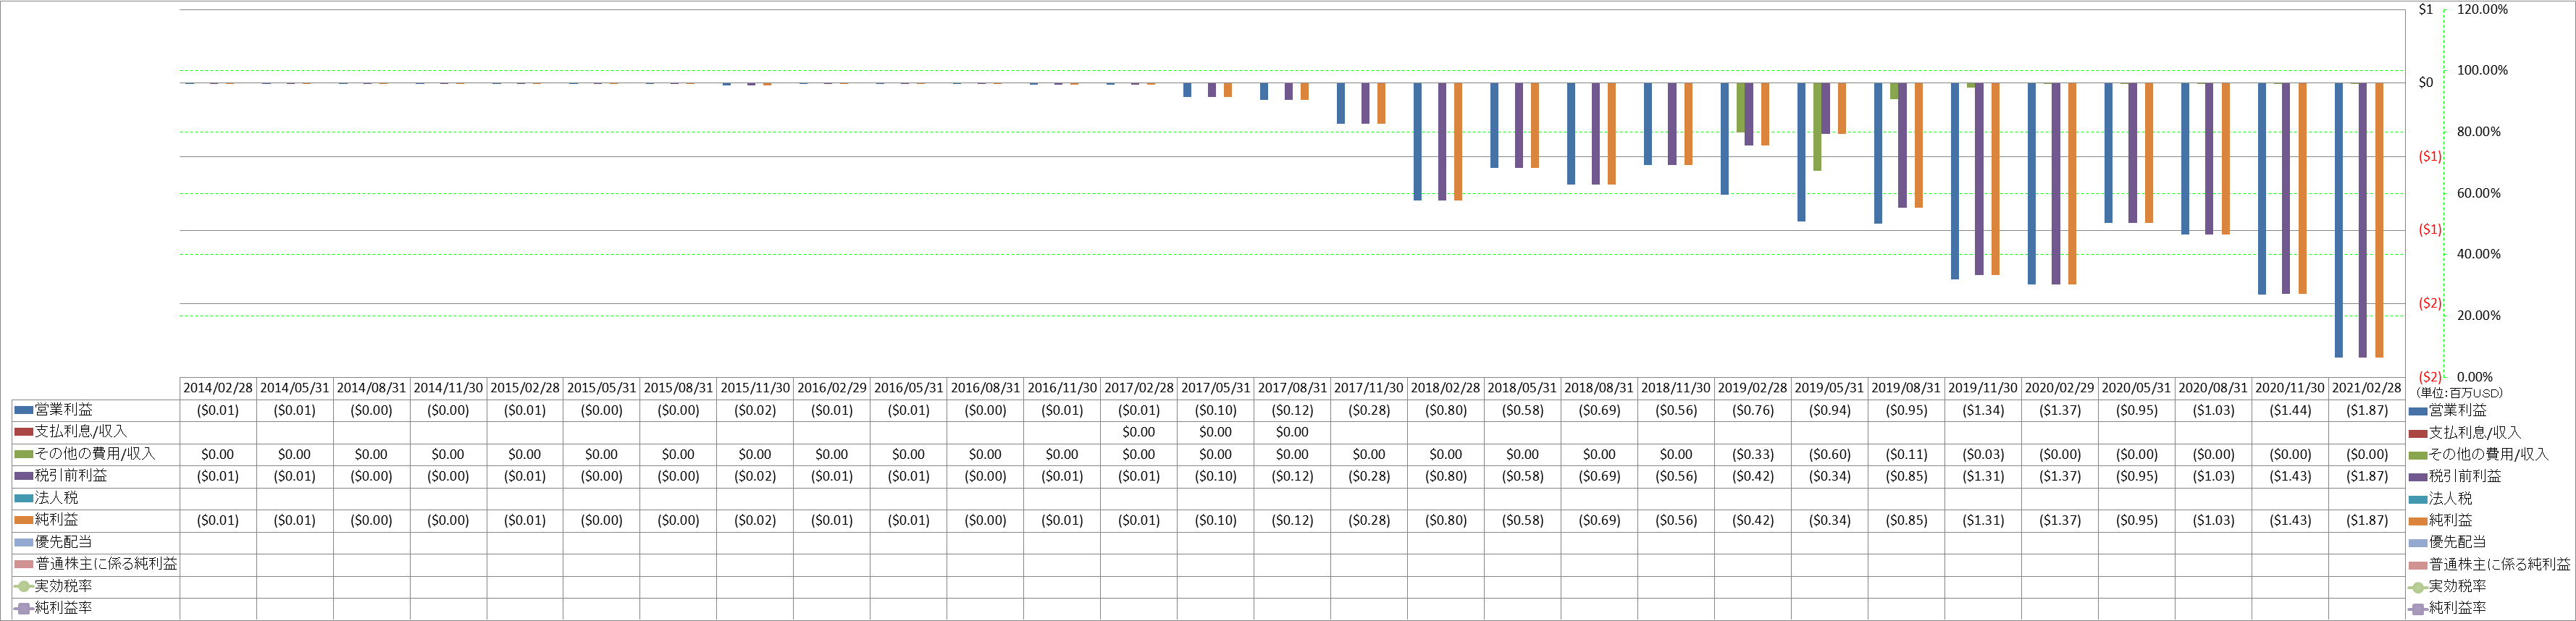This screenshot has height=621, width=2576.
Task: Click the $0 primary axis label
Action: pyautogui.click(x=2425, y=83)
